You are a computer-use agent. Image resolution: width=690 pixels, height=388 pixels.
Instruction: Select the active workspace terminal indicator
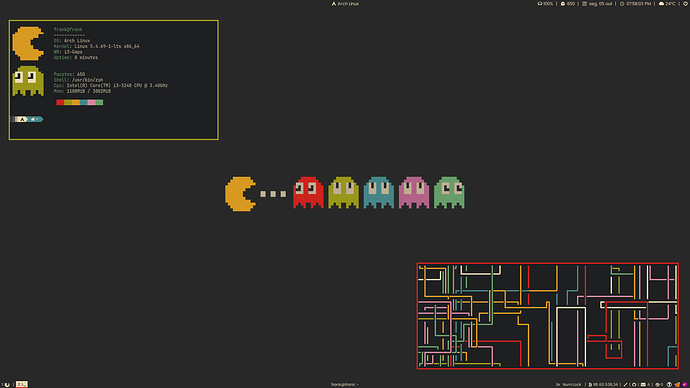[x=22, y=384]
